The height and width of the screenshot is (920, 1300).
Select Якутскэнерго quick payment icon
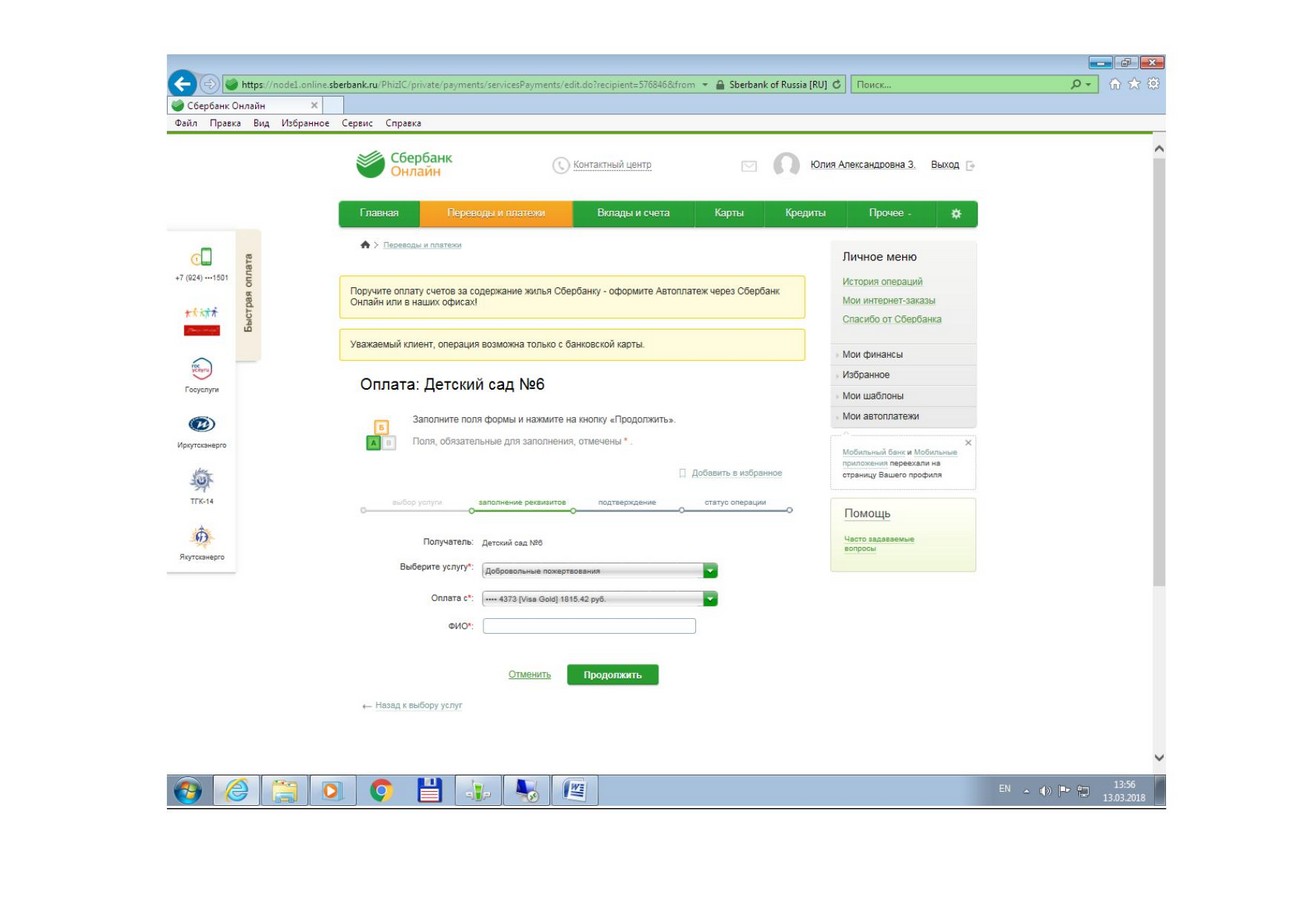(202, 536)
